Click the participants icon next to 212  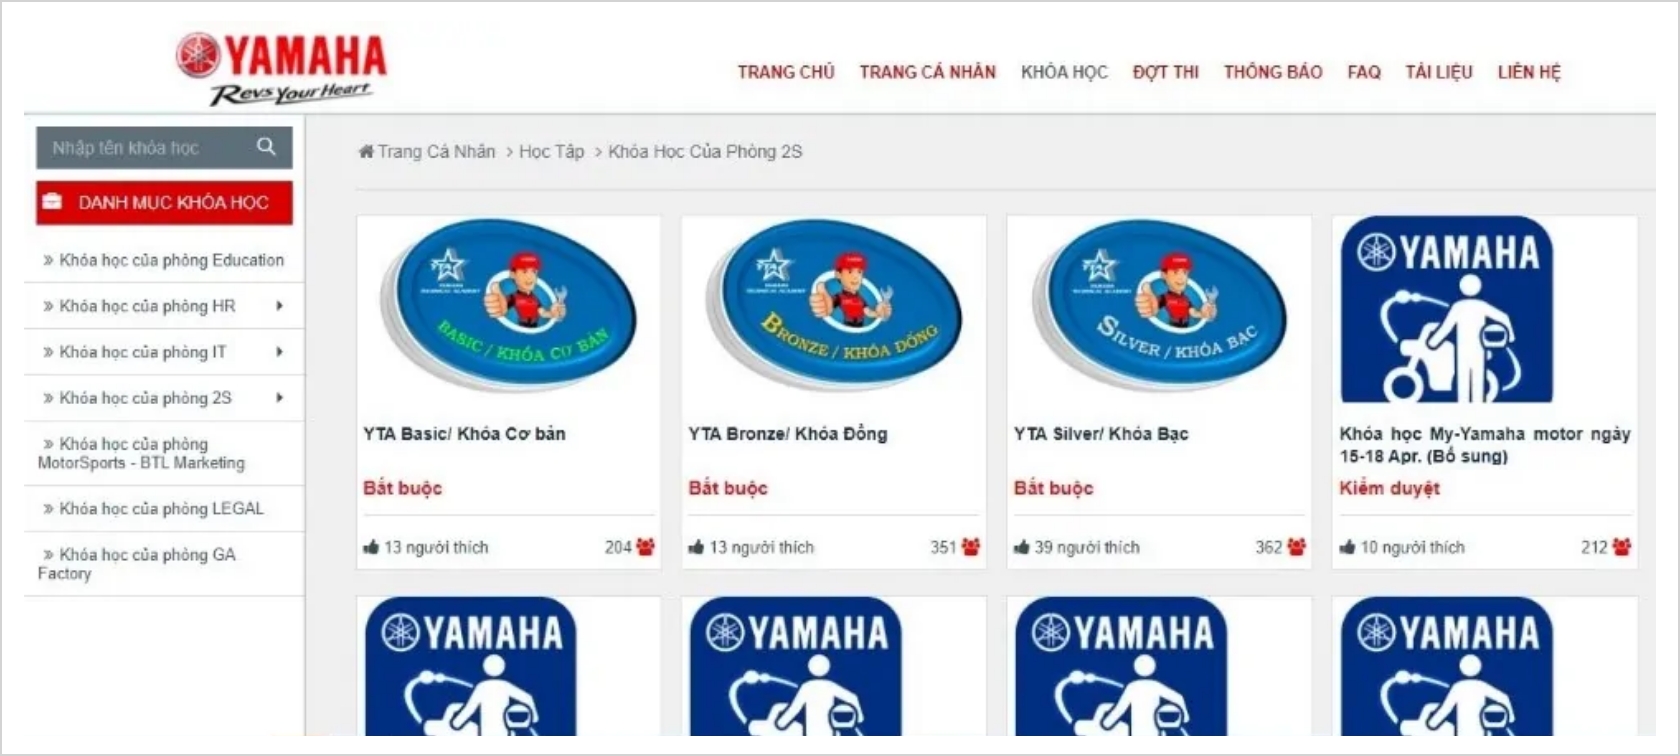click(1621, 547)
